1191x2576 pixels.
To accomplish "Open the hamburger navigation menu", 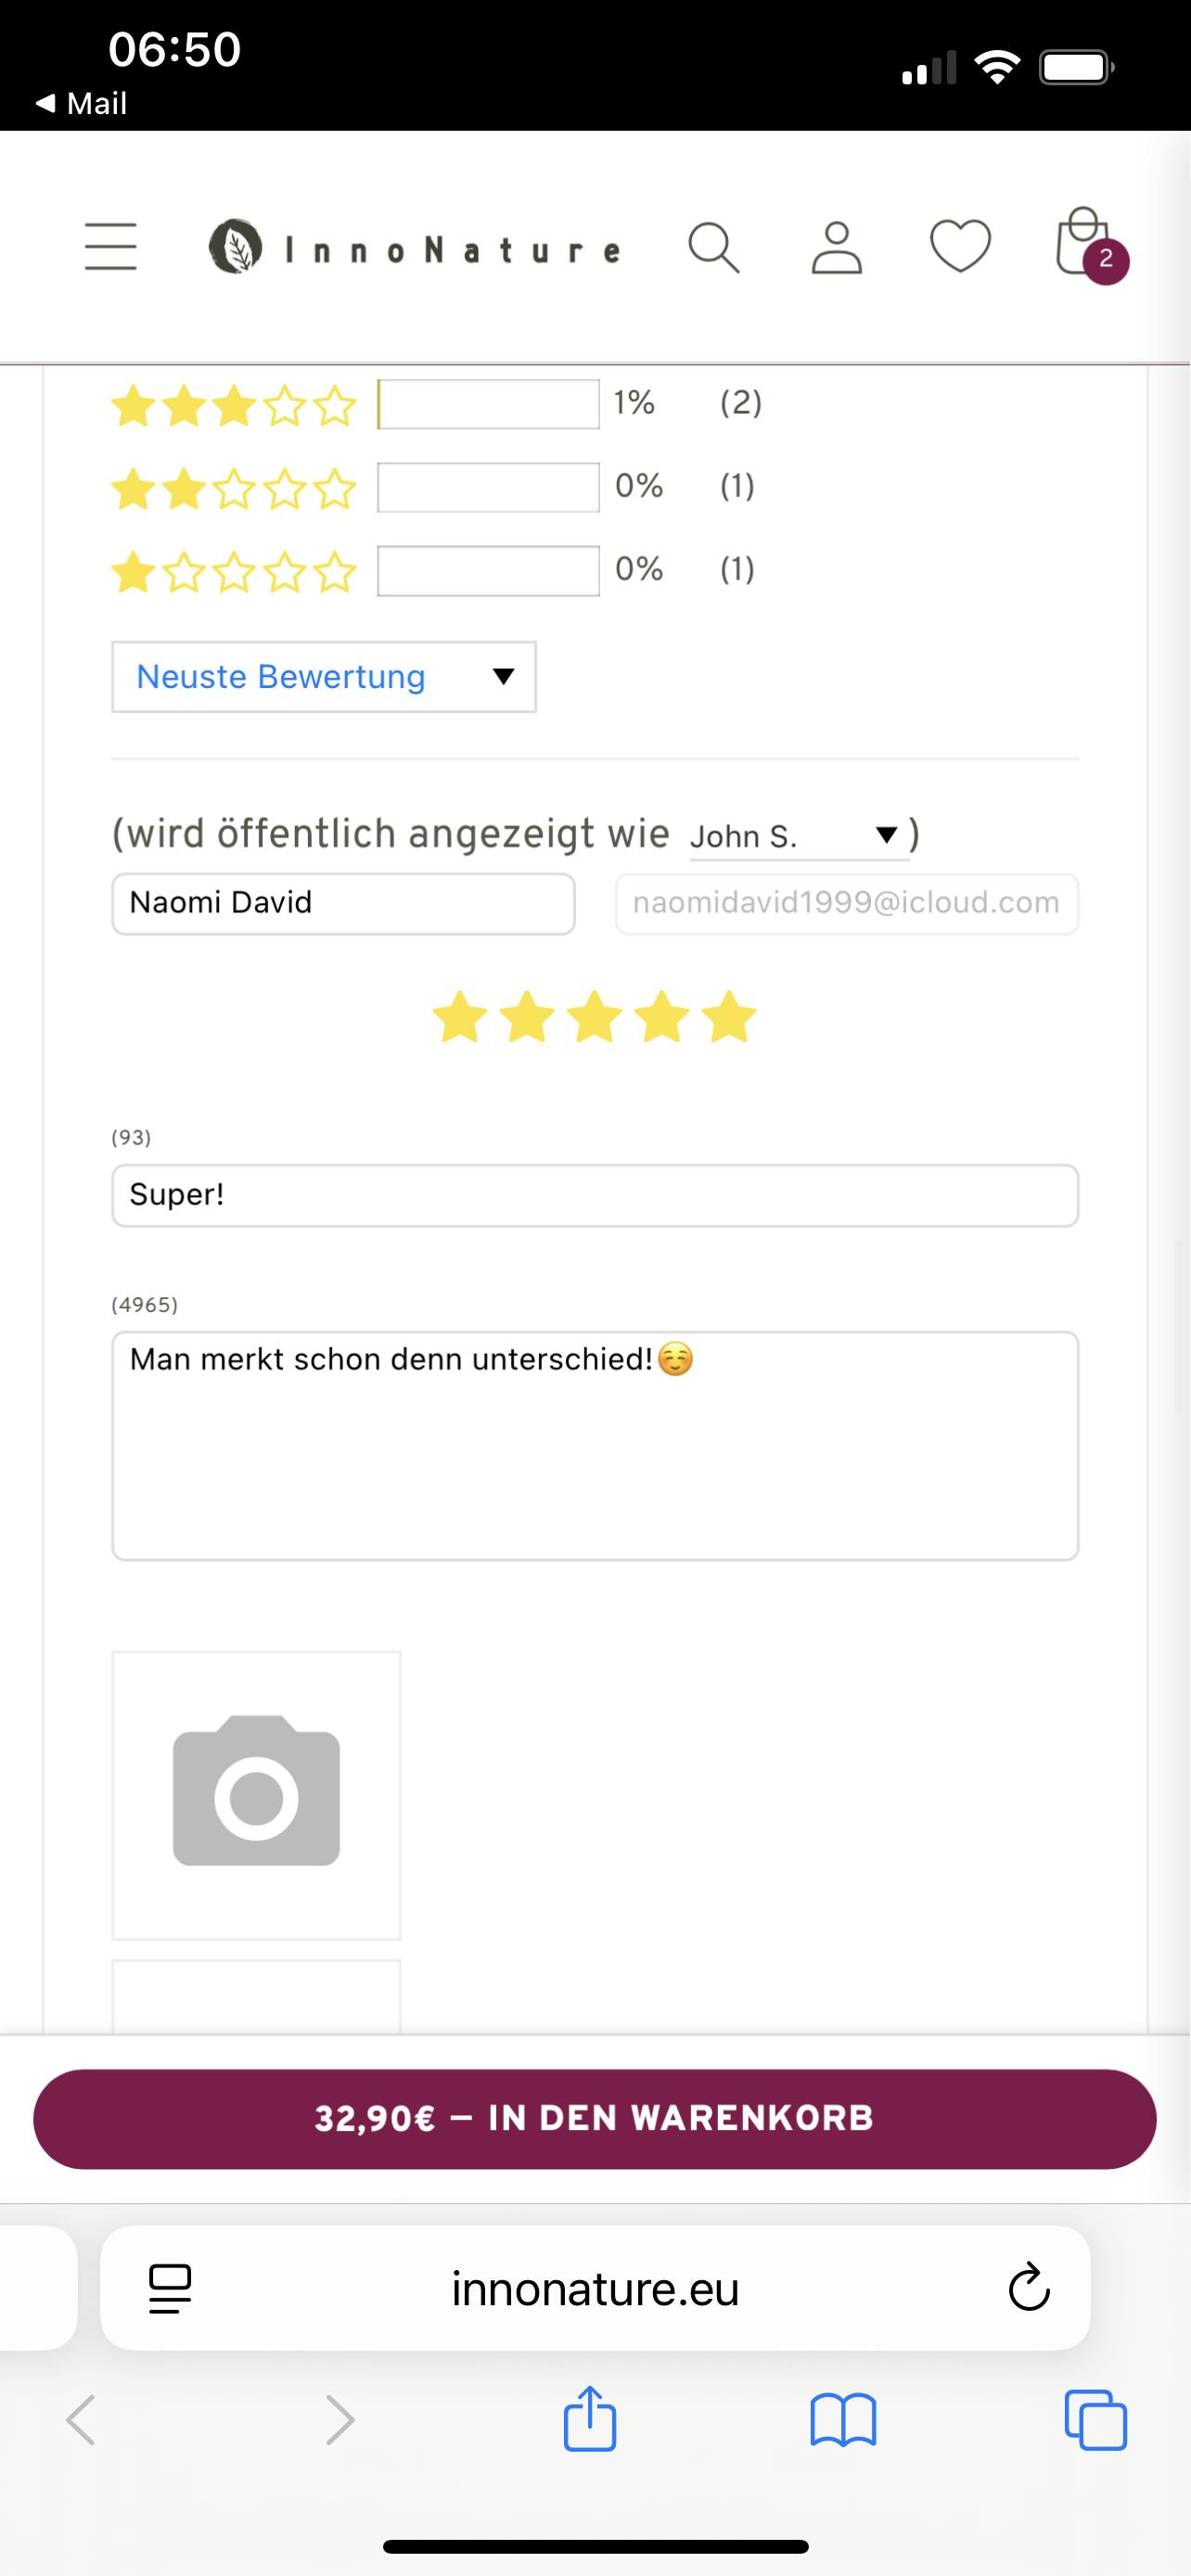I will coord(110,246).
